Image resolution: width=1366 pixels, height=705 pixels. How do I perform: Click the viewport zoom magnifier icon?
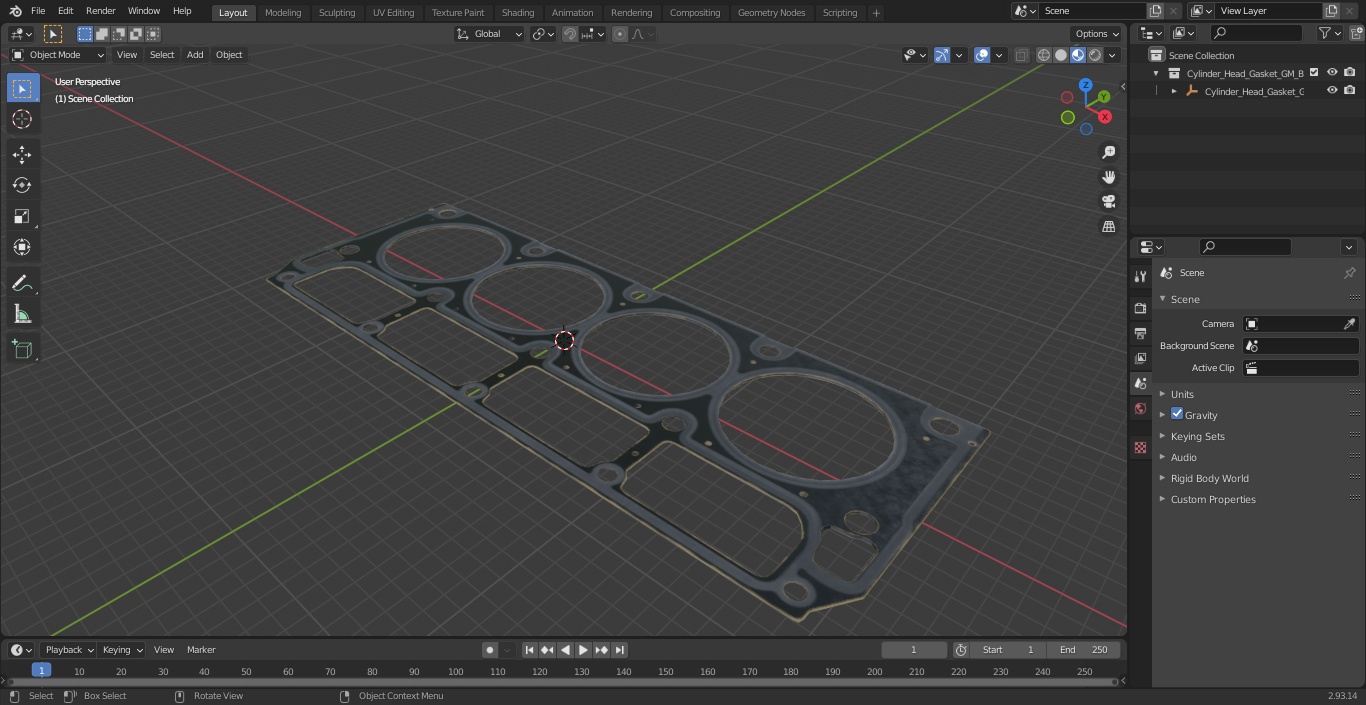1108,152
